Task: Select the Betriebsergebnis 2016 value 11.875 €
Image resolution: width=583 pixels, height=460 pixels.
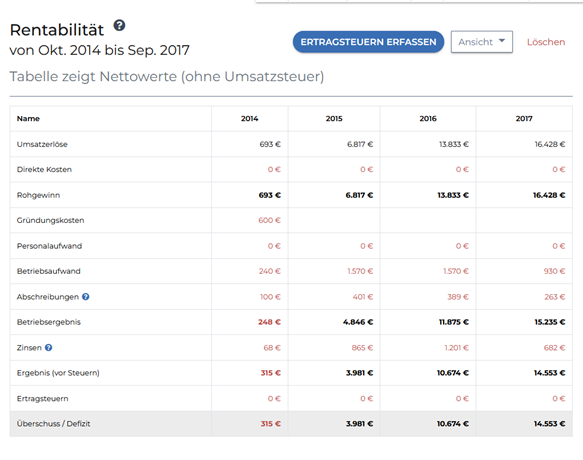Action: (454, 322)
